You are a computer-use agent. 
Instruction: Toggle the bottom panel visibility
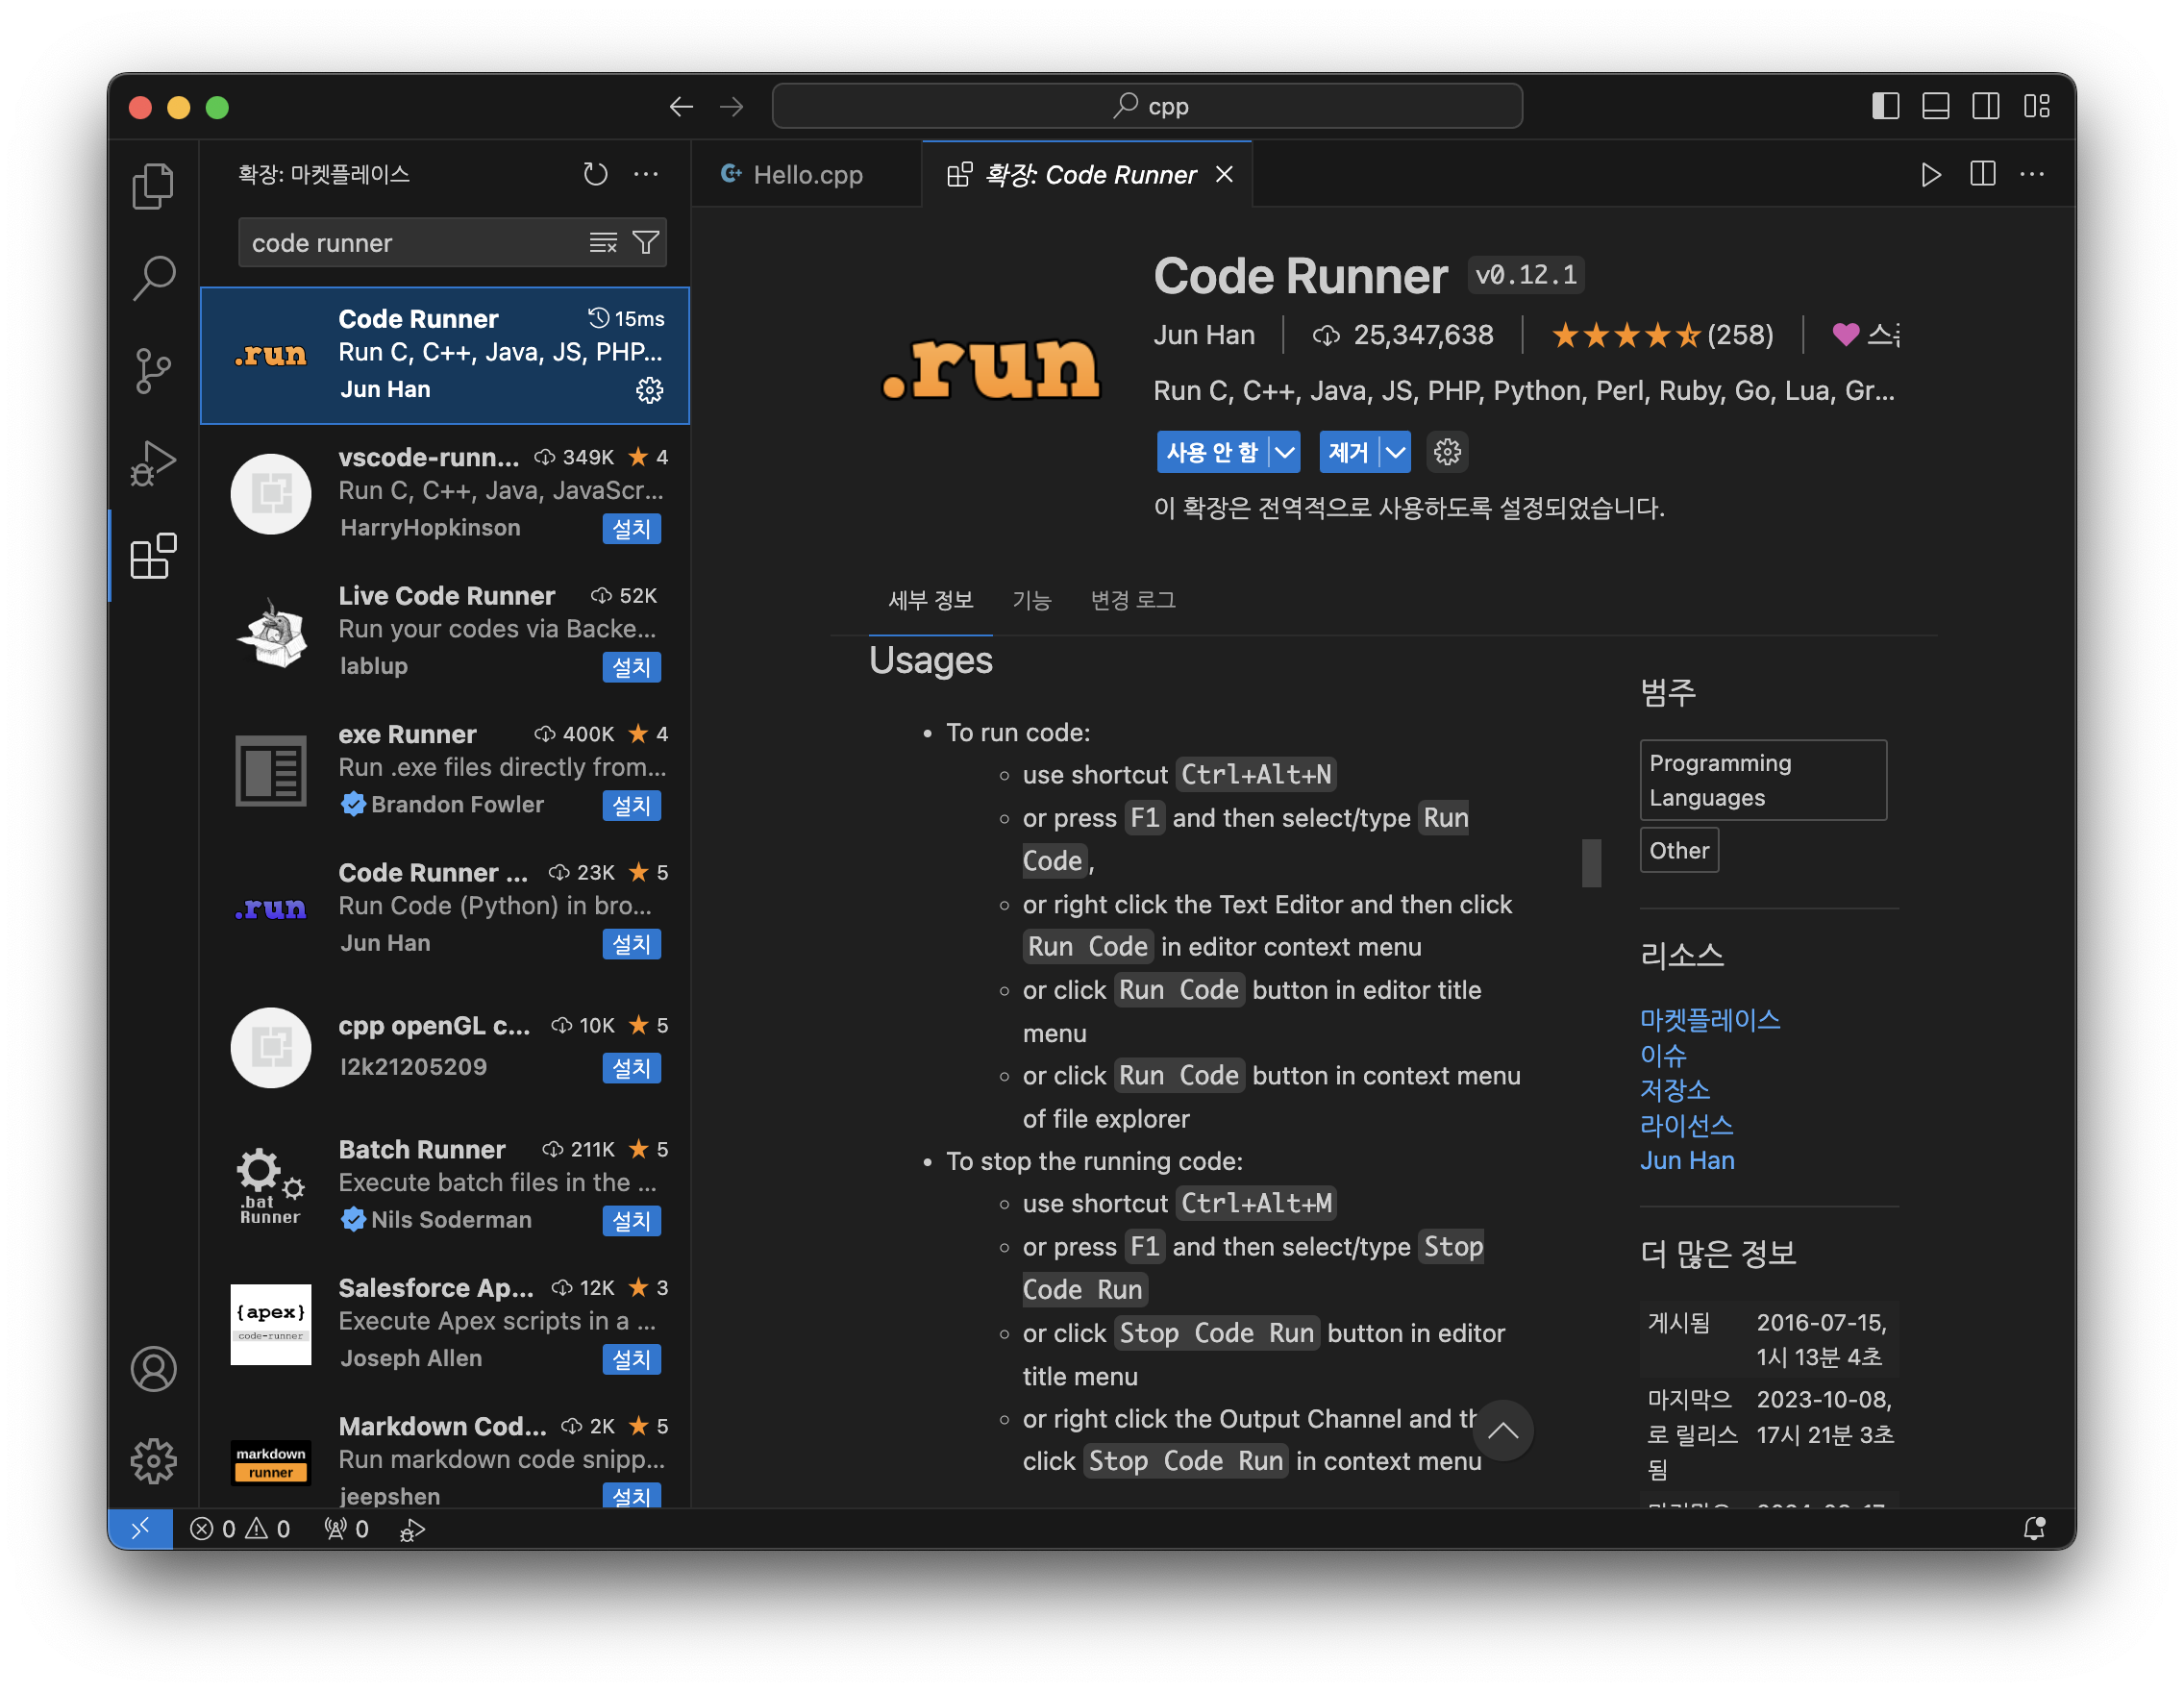(x=1935, y=106)
